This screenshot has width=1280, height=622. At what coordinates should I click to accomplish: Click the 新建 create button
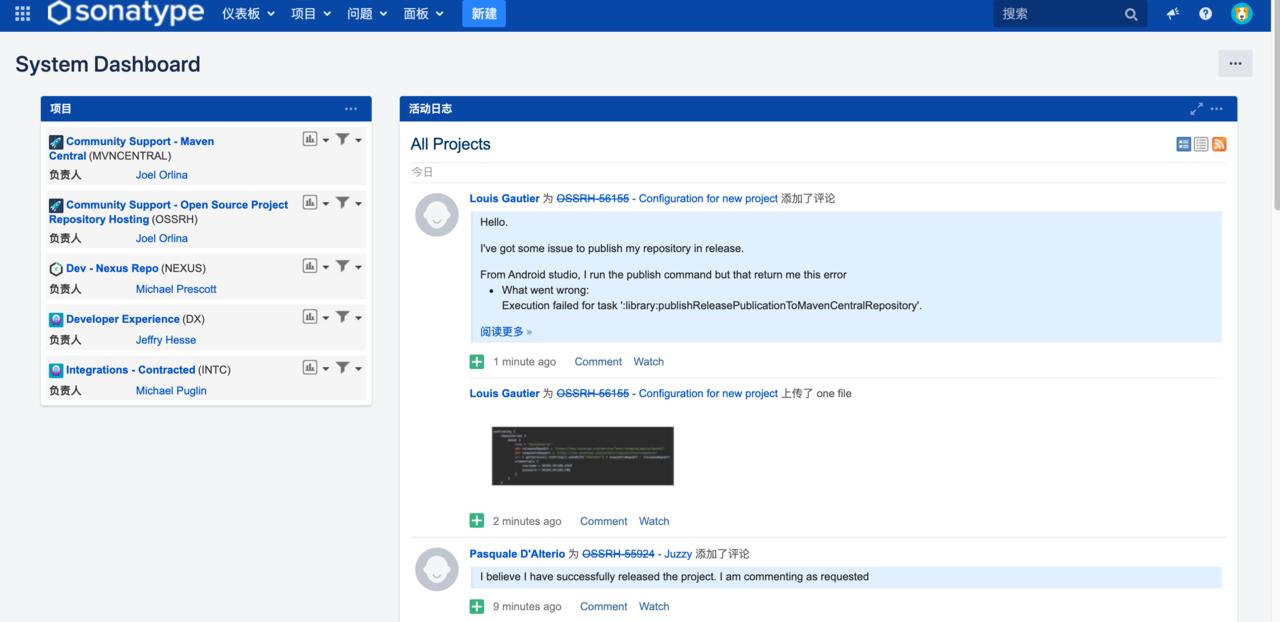click(x=484, y=14)
